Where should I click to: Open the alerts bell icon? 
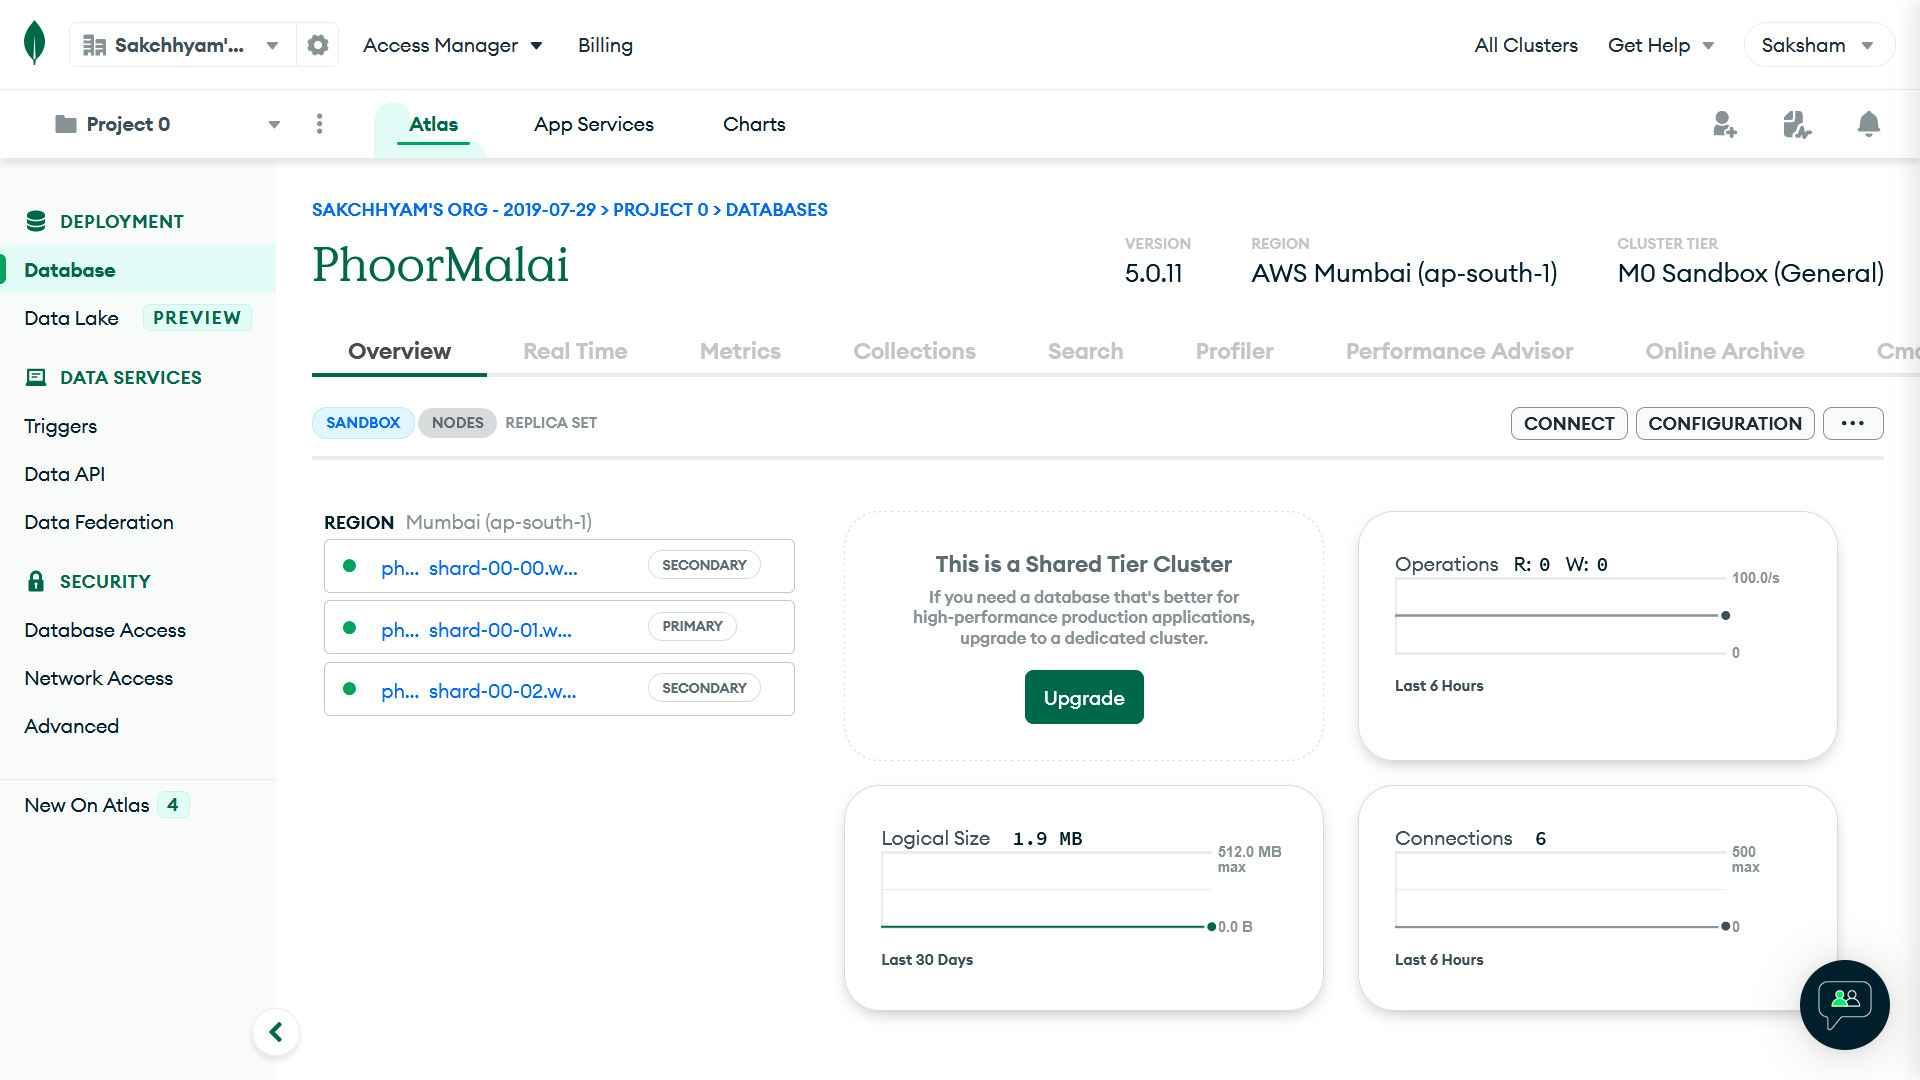[x=1868, y=124]
